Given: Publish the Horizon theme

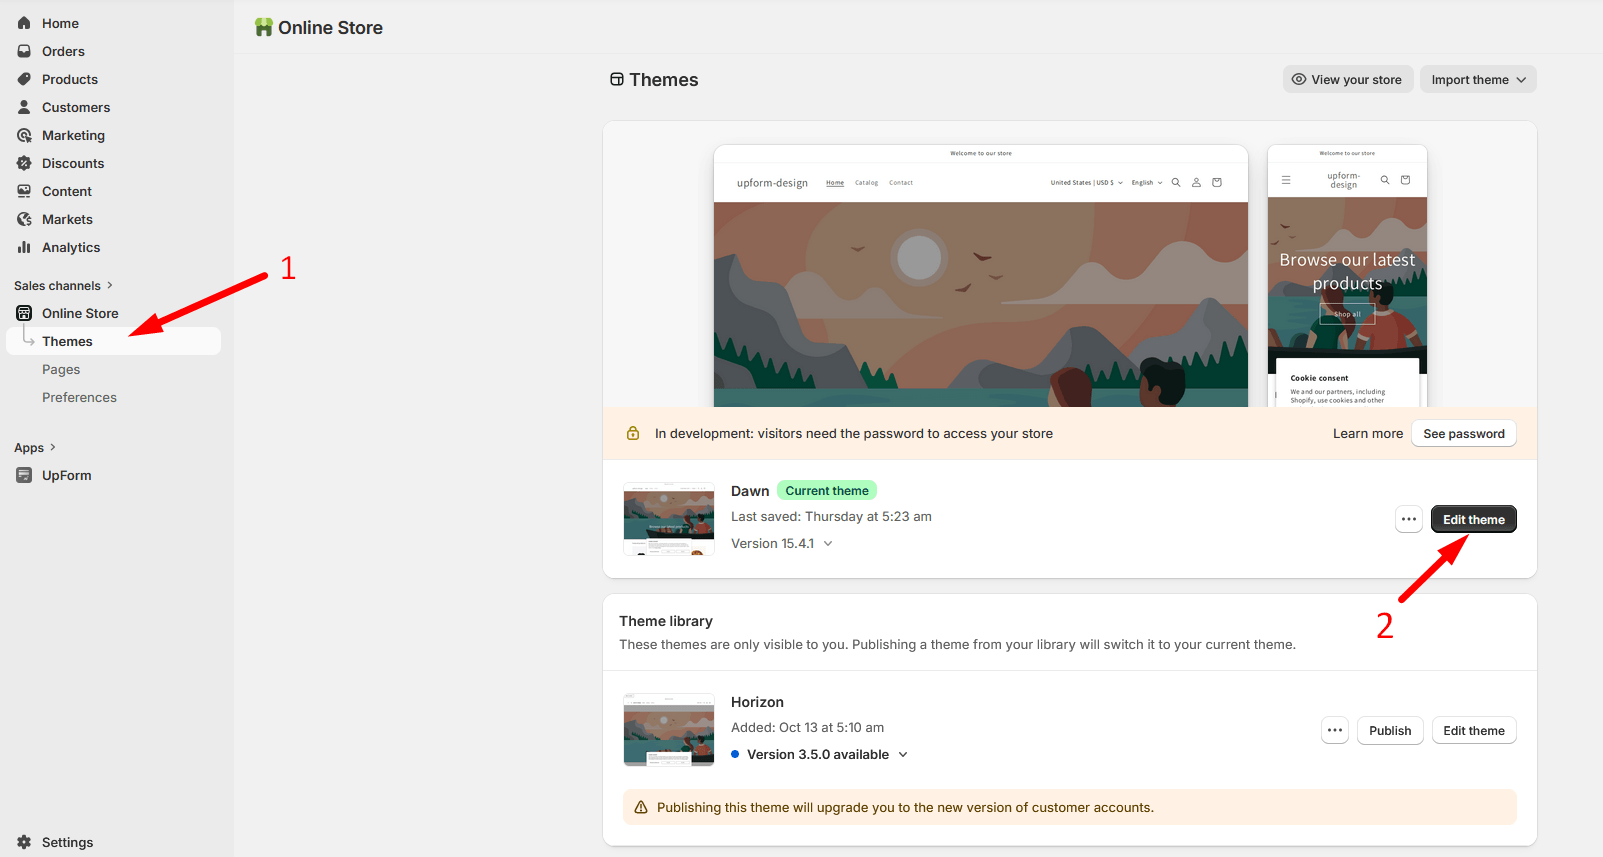Looking at the screenshot, I should (1390, 730).
